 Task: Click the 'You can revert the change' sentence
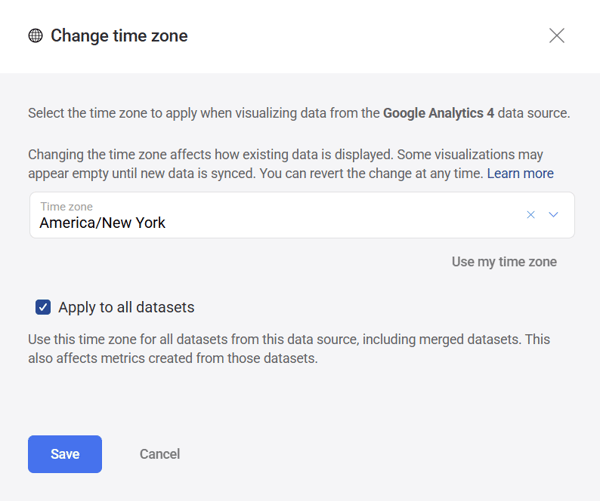pyautogui.click(x=400, y=173)
